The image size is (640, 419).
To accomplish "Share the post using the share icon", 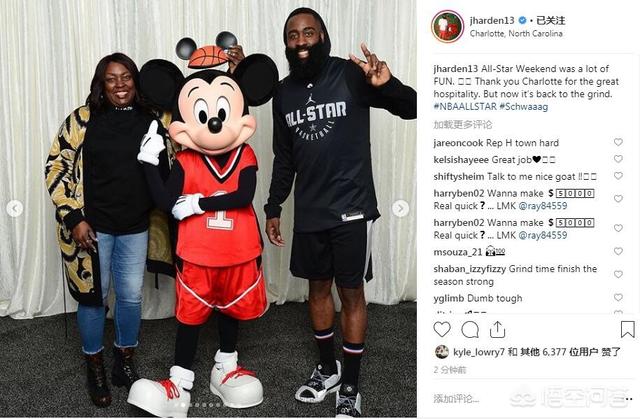I will [497, 329].
